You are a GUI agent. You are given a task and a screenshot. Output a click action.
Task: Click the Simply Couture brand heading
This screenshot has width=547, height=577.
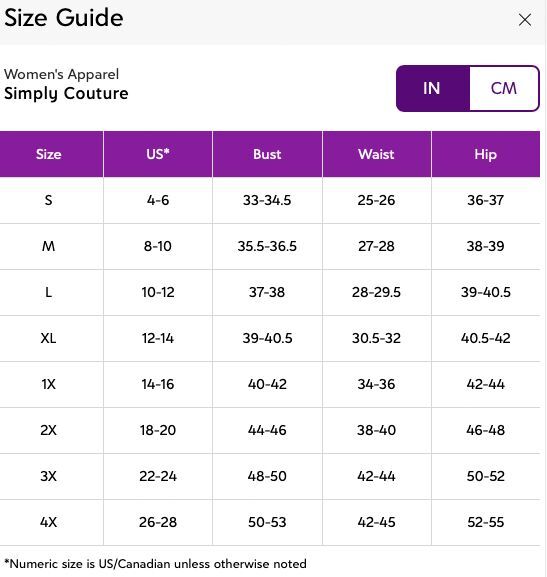click(x=66, y=94)
